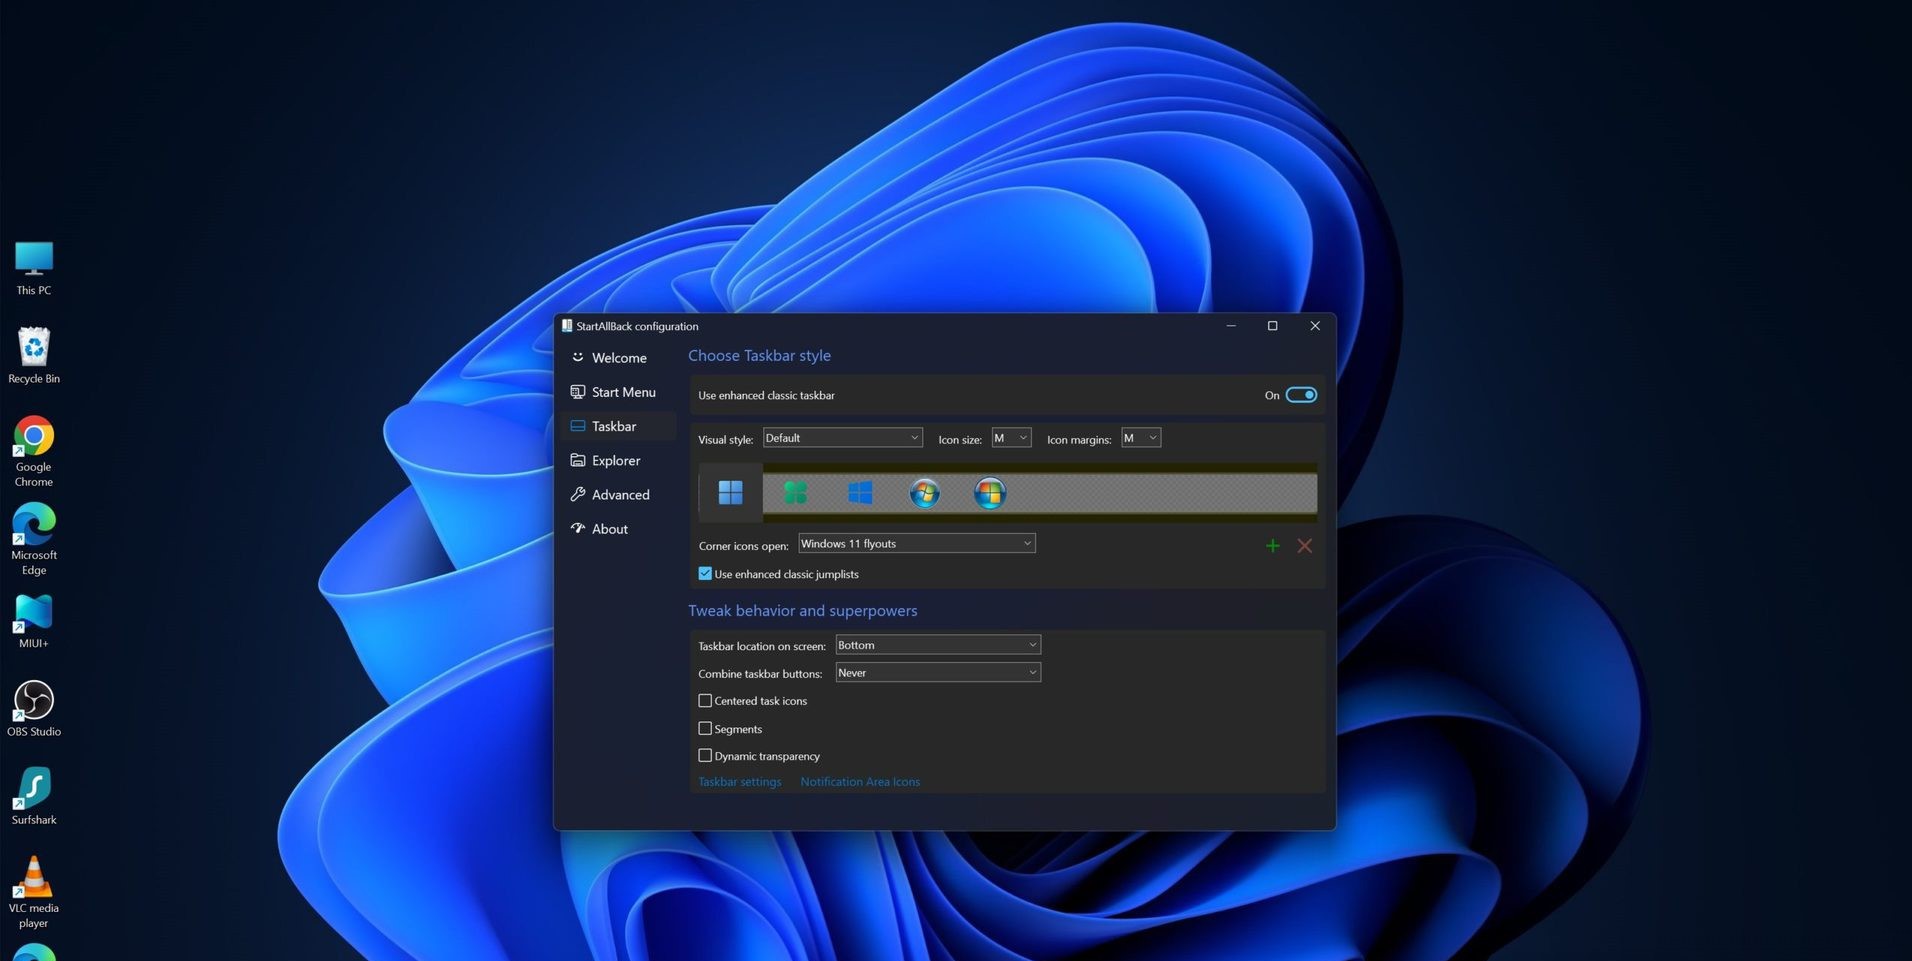
Task: Open the Visual style dropdown
Action: pos(842,438)
